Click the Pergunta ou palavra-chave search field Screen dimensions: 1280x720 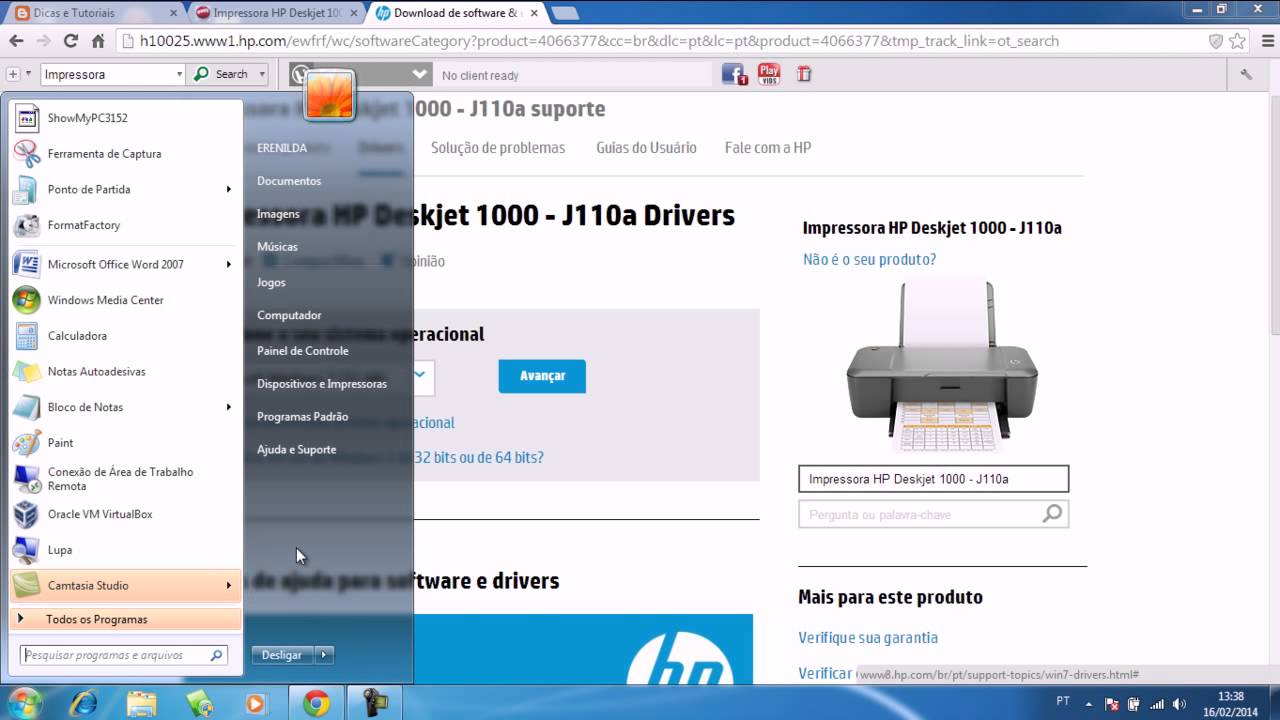933,514
